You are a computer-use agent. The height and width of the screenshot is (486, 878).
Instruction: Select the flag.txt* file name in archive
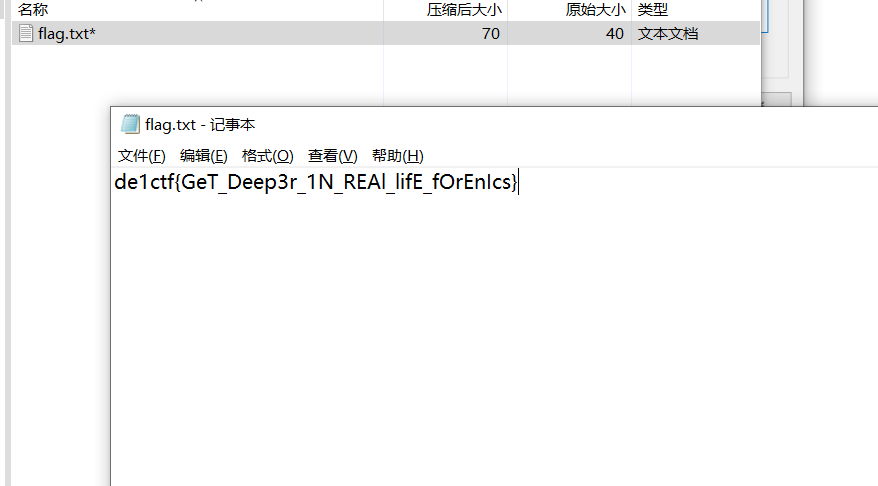[x=67, y=34]
